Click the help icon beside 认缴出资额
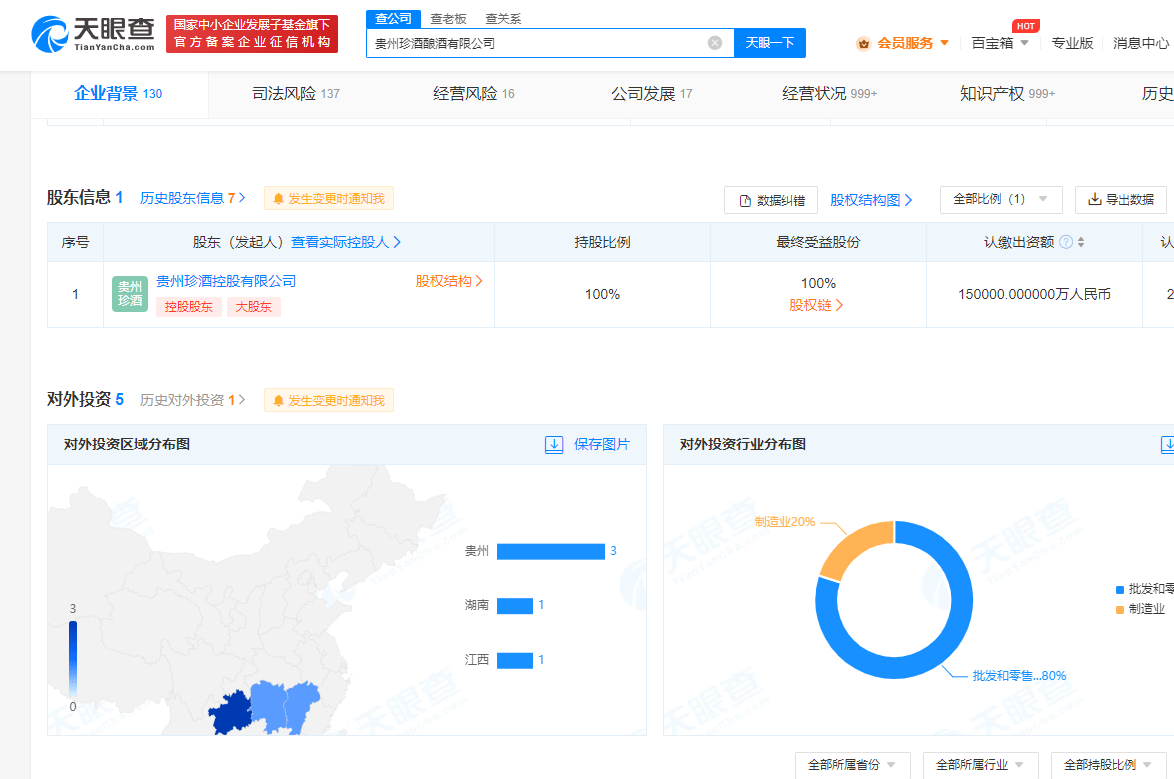Viewport: 1174px width, 779px height. (x=1066, y=242)
